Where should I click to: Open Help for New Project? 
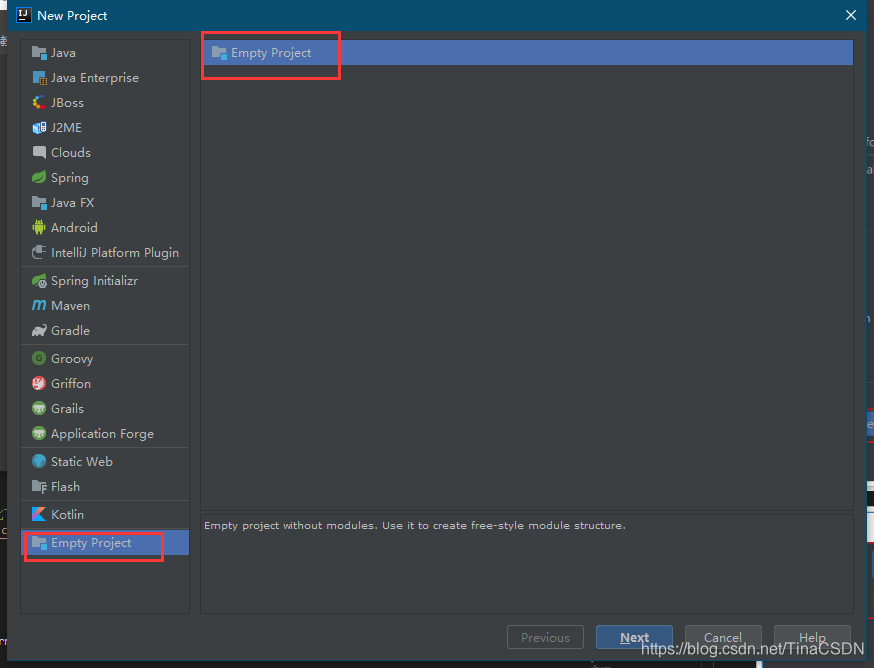812,637
